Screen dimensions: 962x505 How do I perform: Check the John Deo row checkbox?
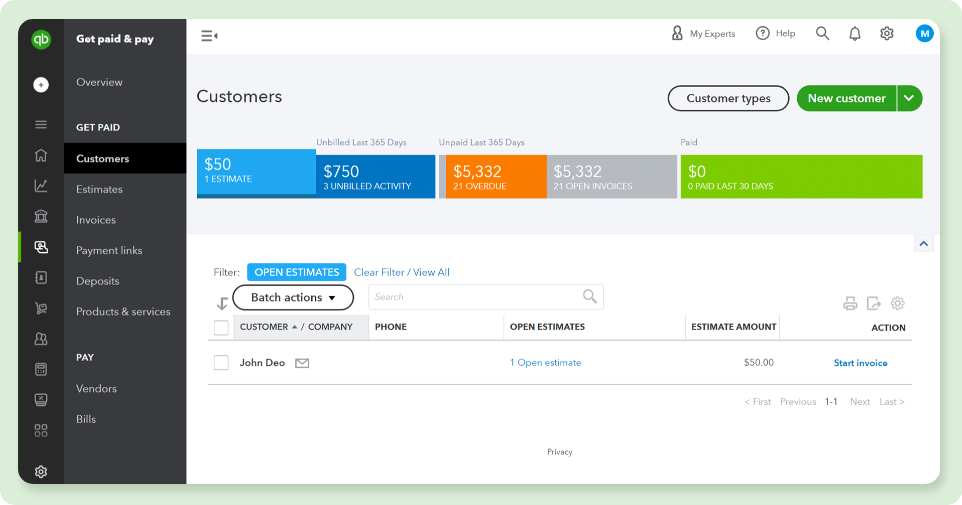(x=221, y=363)
